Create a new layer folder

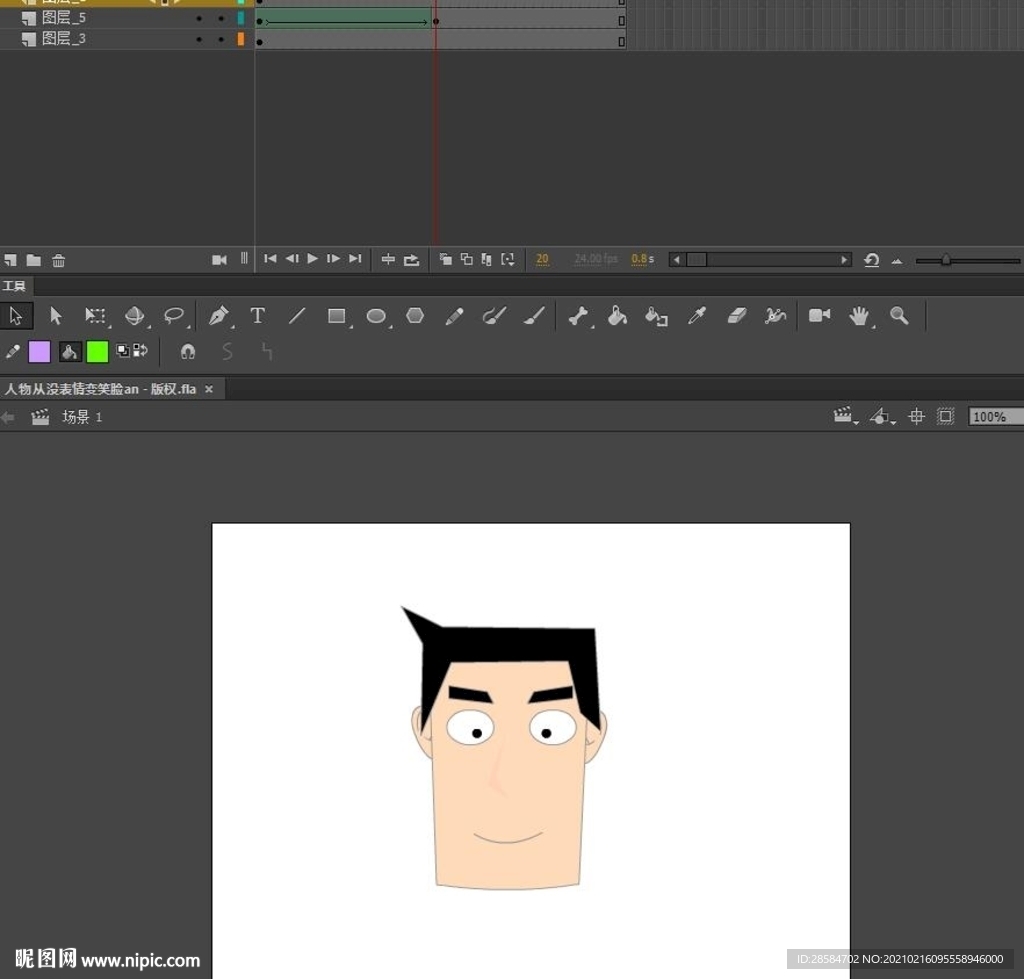pos(33,260)
